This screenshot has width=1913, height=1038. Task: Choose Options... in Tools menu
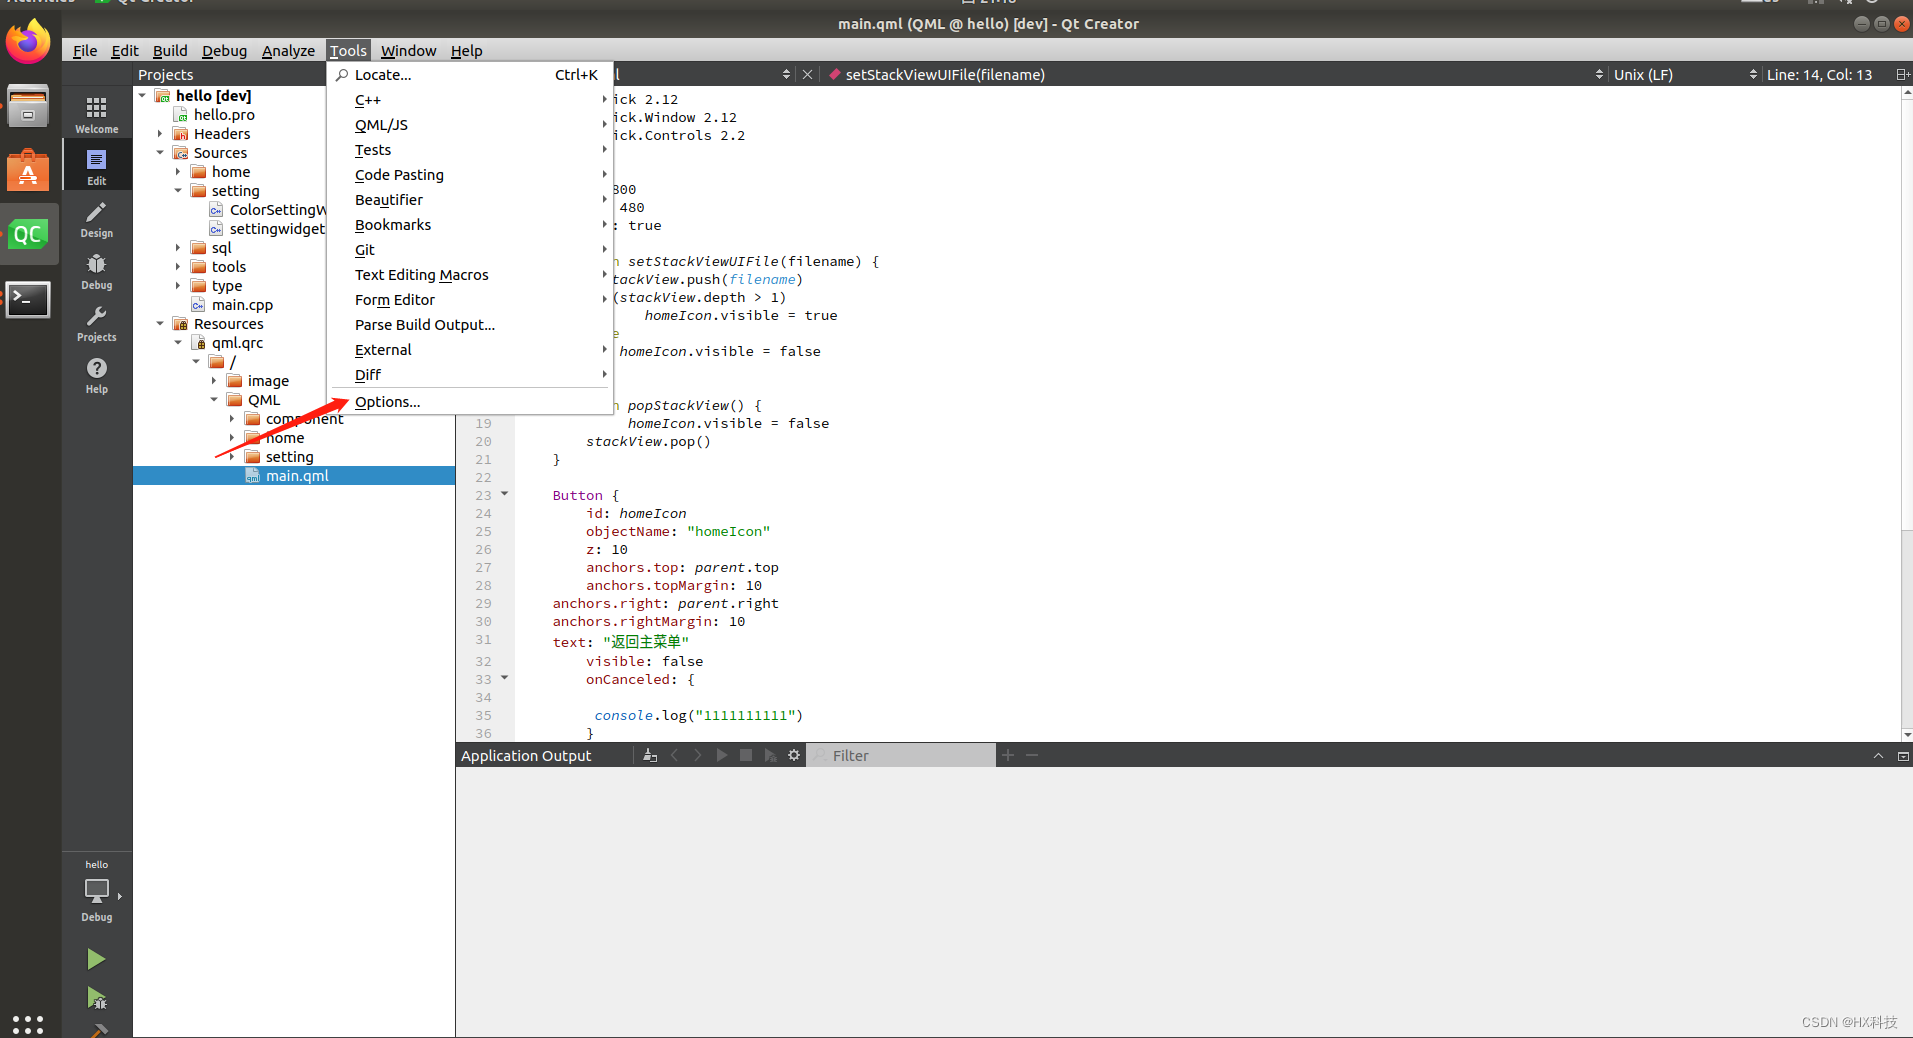point(470,402)
